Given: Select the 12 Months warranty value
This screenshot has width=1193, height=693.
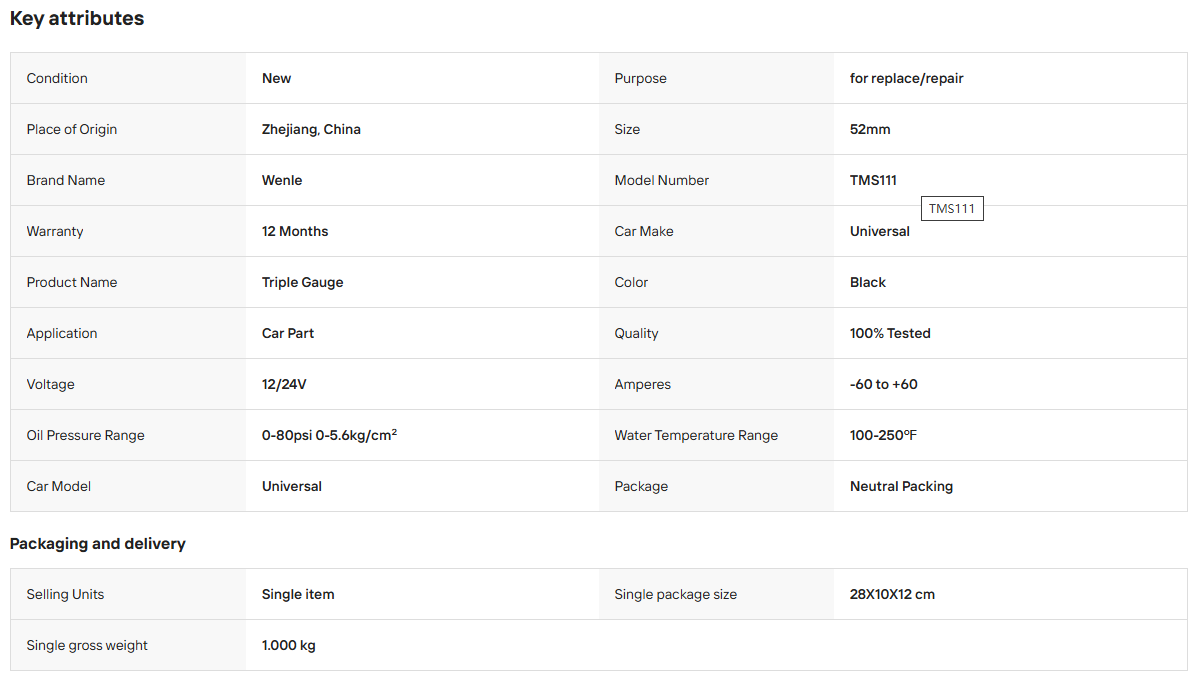Looking at the screenshot, I should [294, 231].
